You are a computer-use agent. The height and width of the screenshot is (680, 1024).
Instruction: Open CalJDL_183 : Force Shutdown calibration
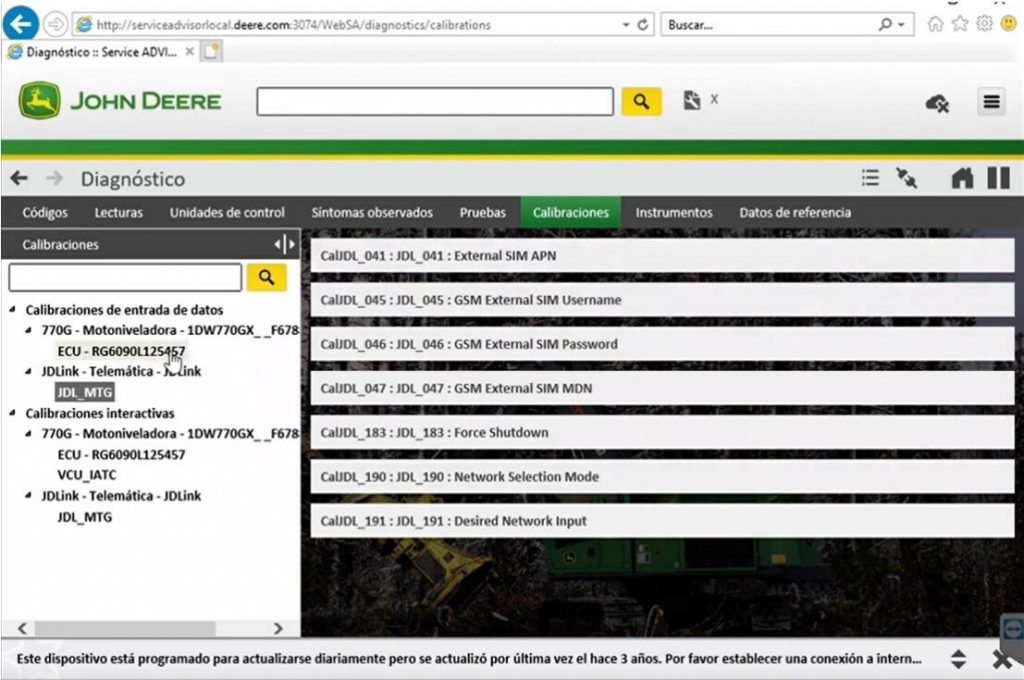pyautogui.click(x=660, y=432)
